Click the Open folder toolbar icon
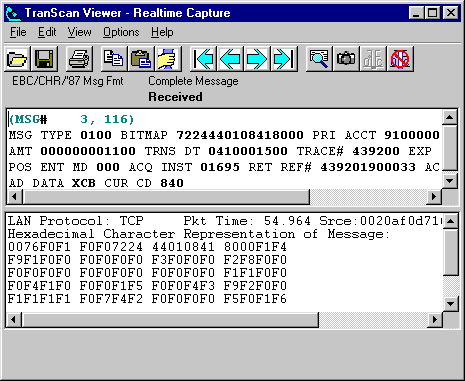This screenshot has height=381, width=465. point(17,59)
